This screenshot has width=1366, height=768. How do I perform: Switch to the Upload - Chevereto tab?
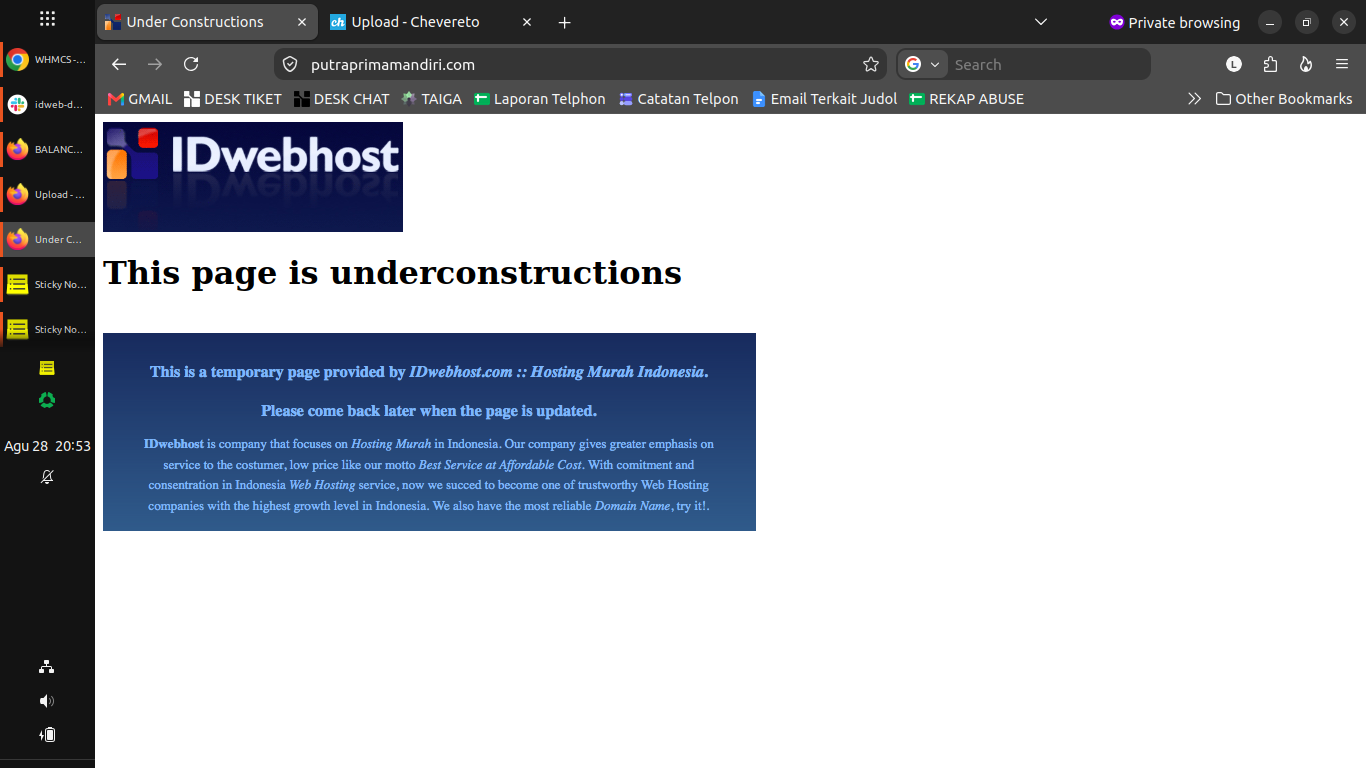point(432,22)
